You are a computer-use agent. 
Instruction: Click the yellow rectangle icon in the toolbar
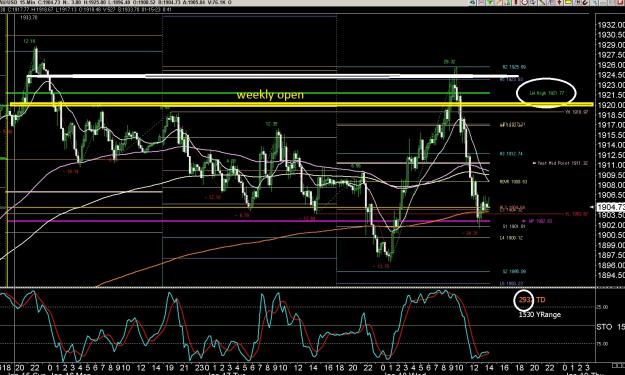click(x=568, y=2)
